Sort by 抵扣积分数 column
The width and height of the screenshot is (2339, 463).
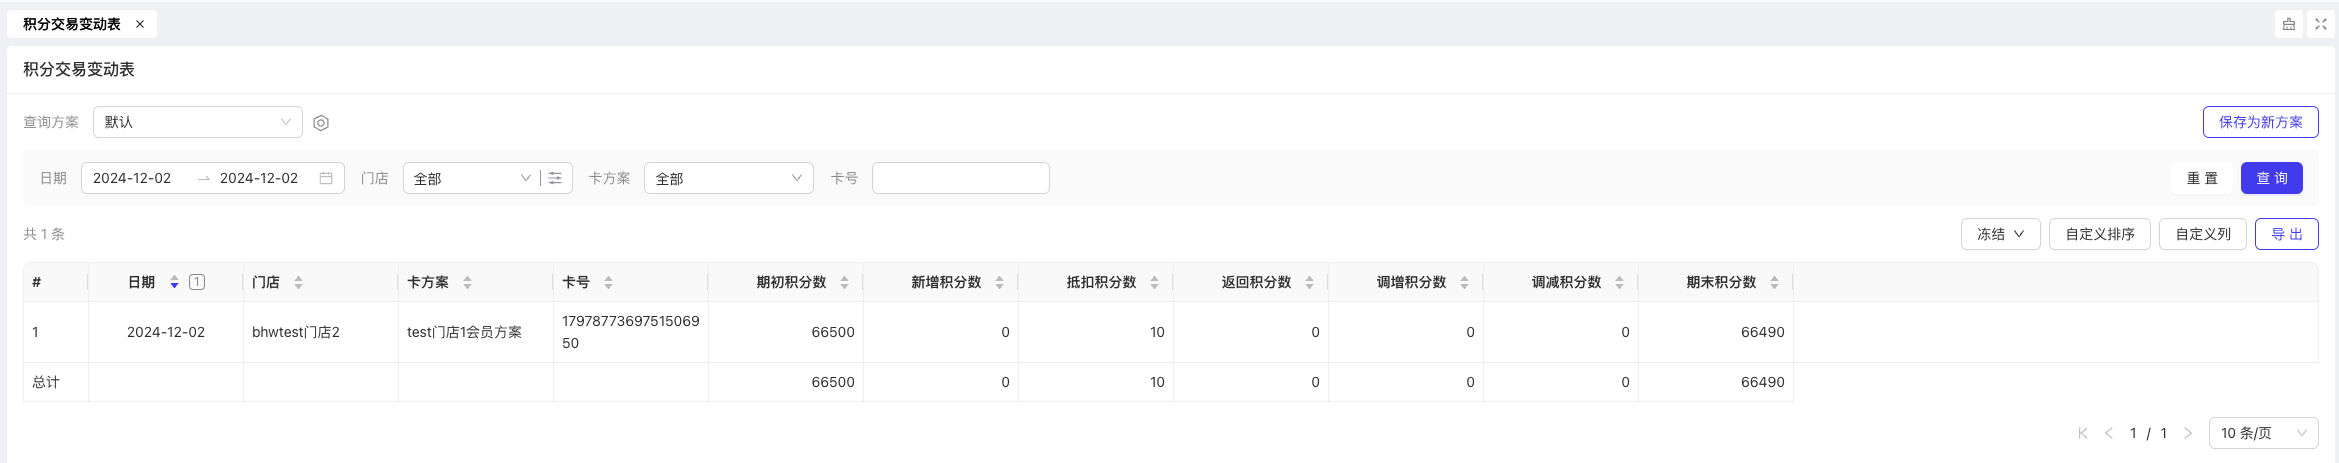[x=1154, y=282]
